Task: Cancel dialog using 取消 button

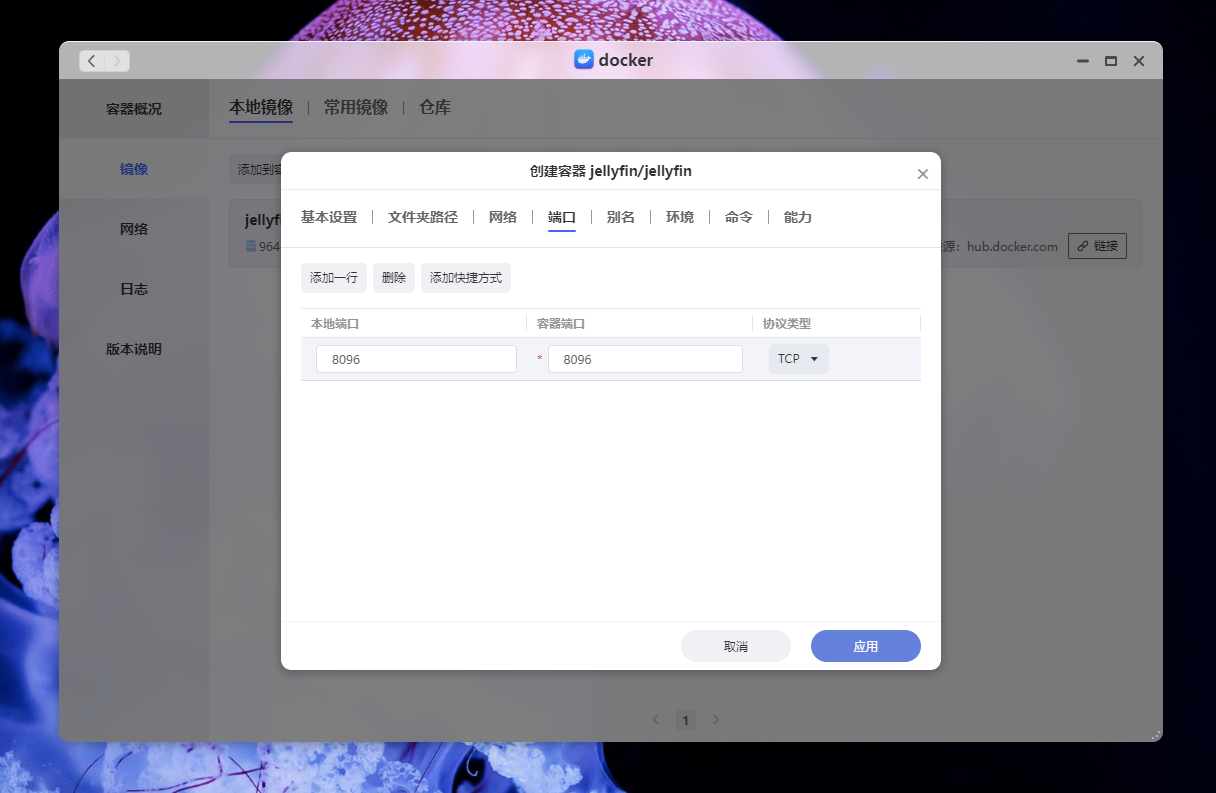Action: point(736,646)
